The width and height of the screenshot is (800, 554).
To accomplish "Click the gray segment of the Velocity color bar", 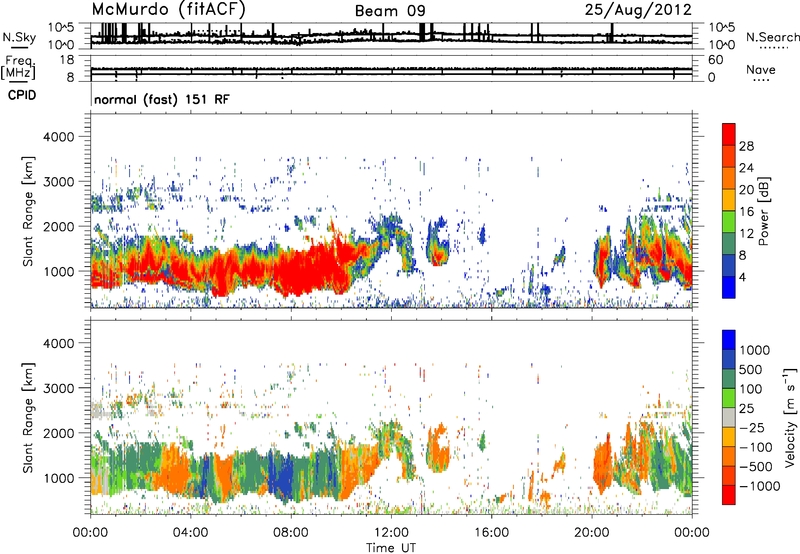I will [x=729, y=417].
